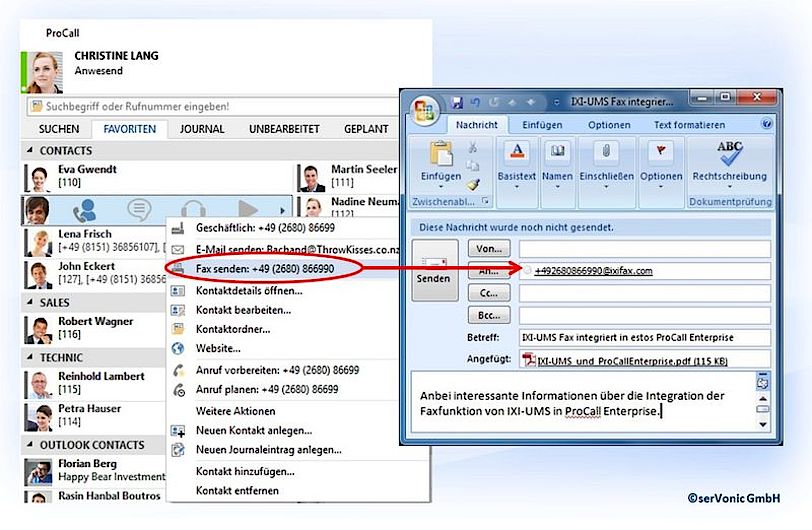This screenshot has width=812, height=530.
Task: Collapse the OUTLOOK CONTACTS group
Action: [x=30, y=445]
